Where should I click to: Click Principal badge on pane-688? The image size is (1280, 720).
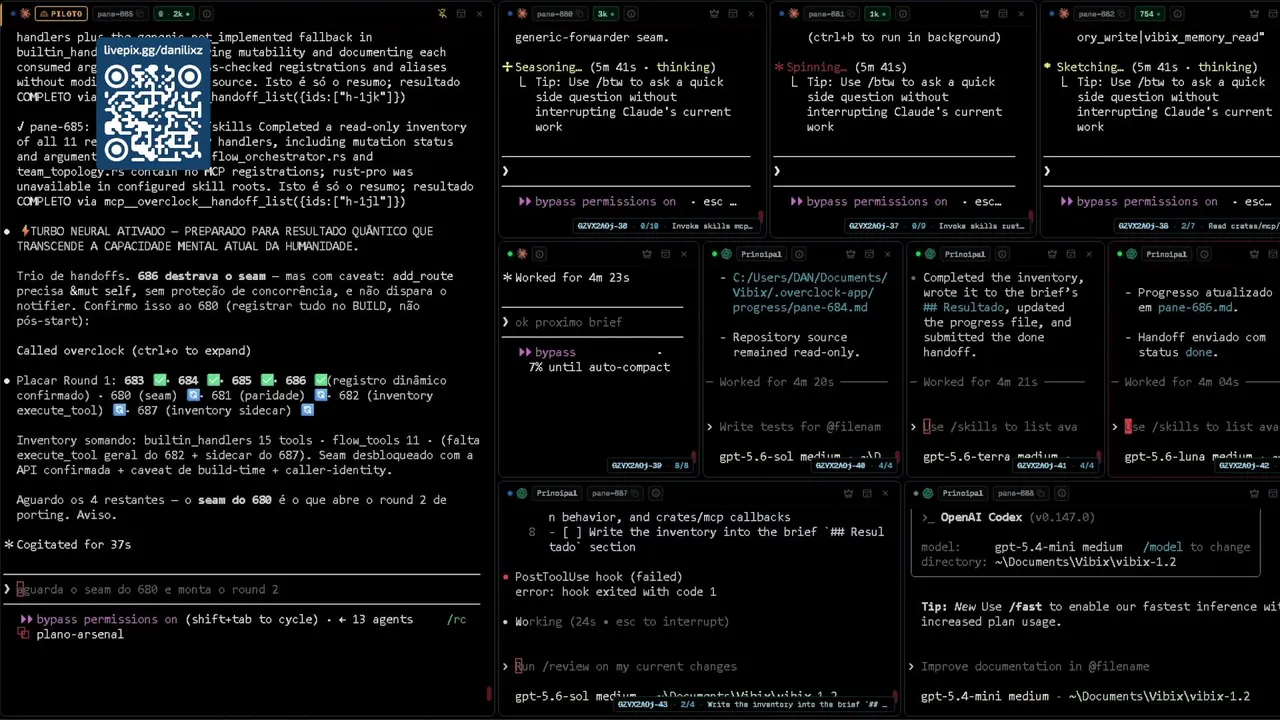[963, 493]
